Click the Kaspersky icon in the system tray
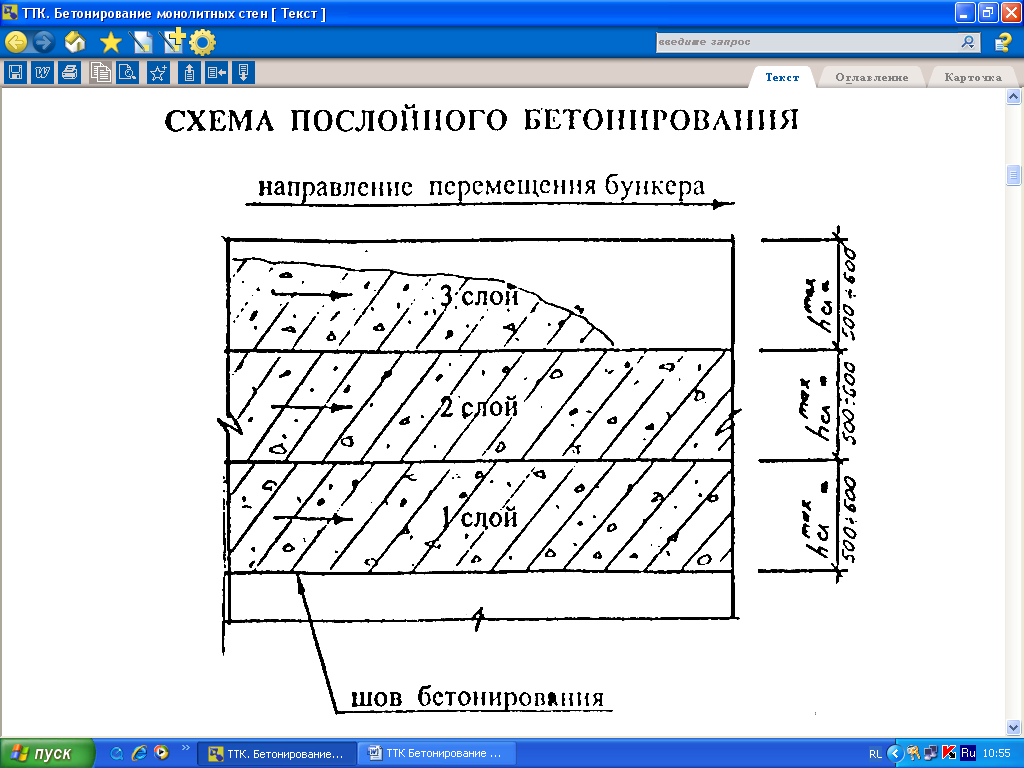Screen dimensions: 1024x768 point(949,754)
